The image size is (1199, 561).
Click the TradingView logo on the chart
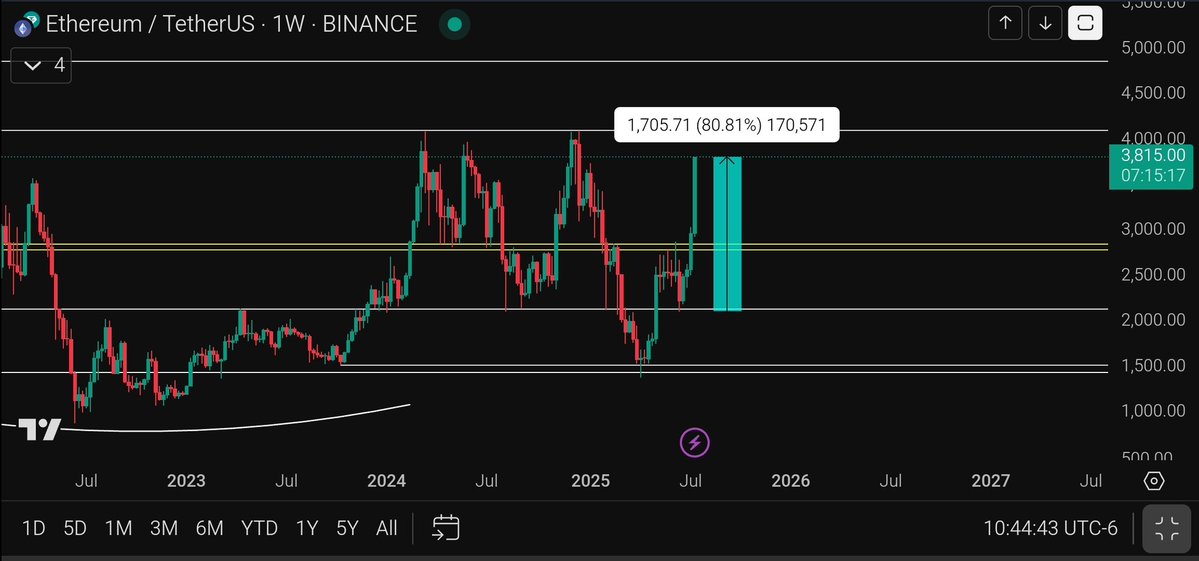click(x=39, y=430)
